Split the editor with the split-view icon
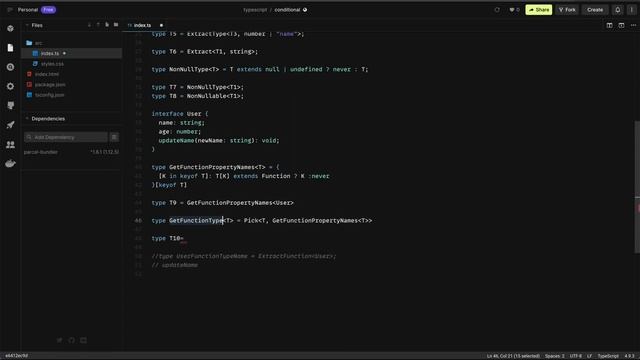Viewport: 640px width, 360px height. 609,25
